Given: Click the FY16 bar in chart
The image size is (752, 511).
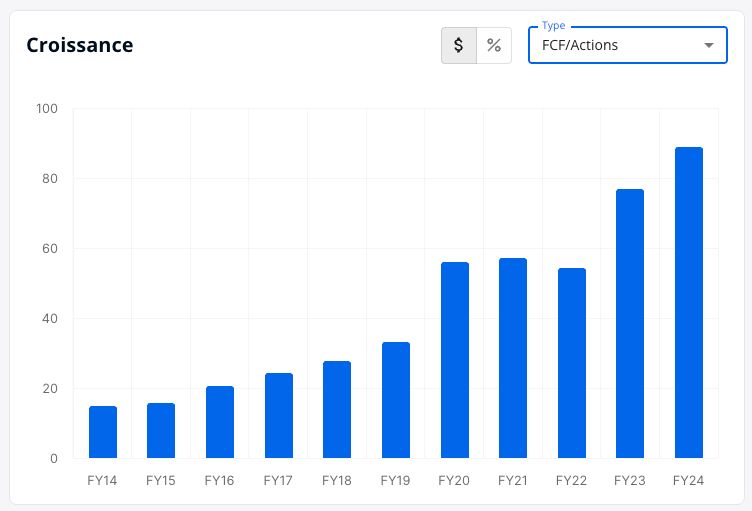Looking at the screenshot, I should [x=220, y=422].
